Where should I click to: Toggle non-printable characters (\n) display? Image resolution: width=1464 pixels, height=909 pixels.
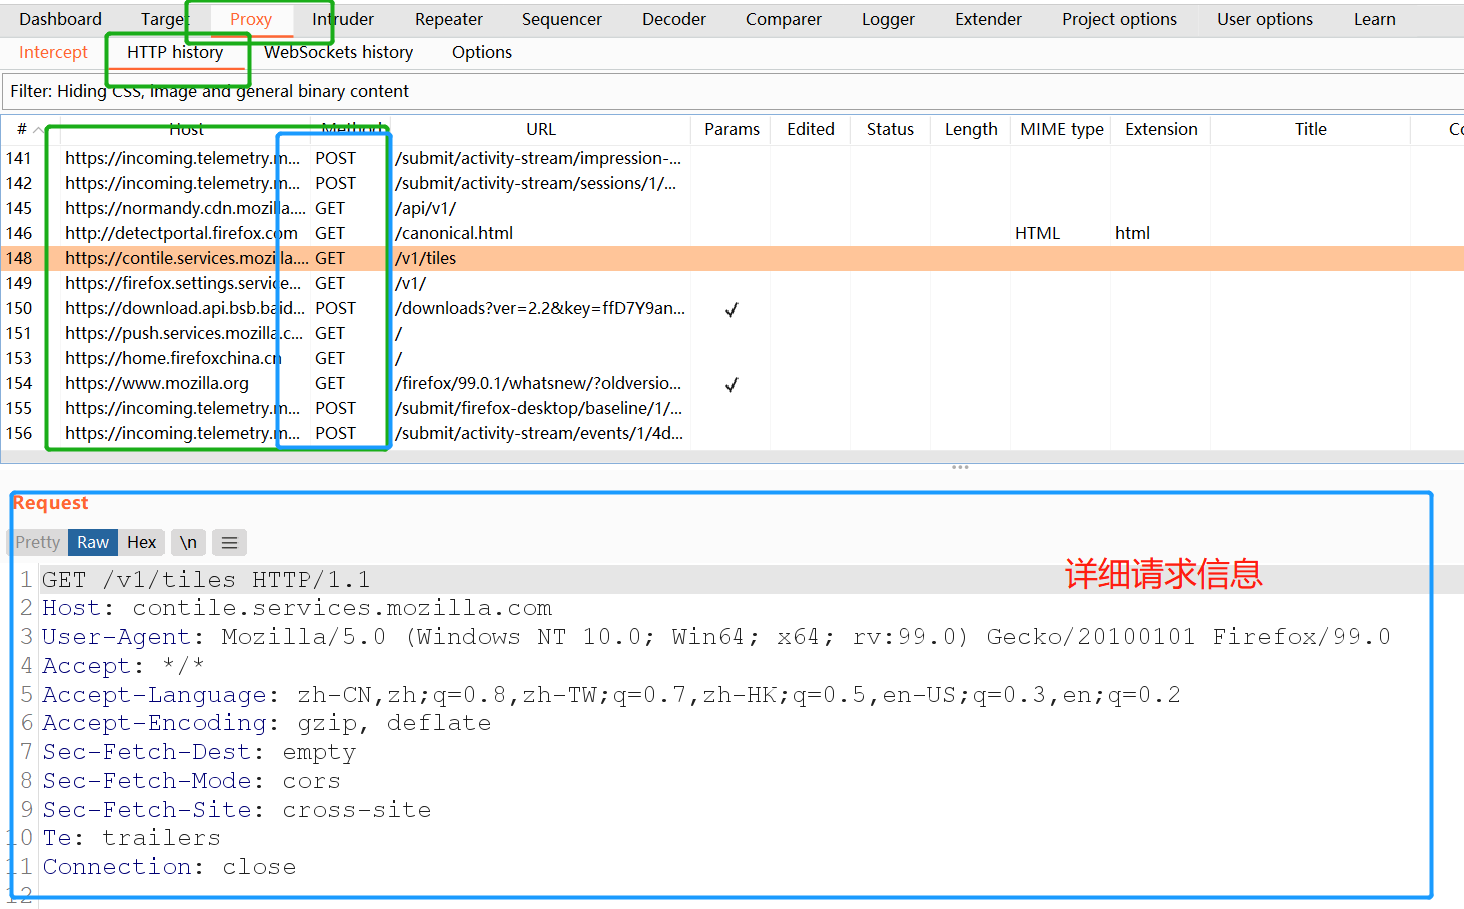click(188, 542)
